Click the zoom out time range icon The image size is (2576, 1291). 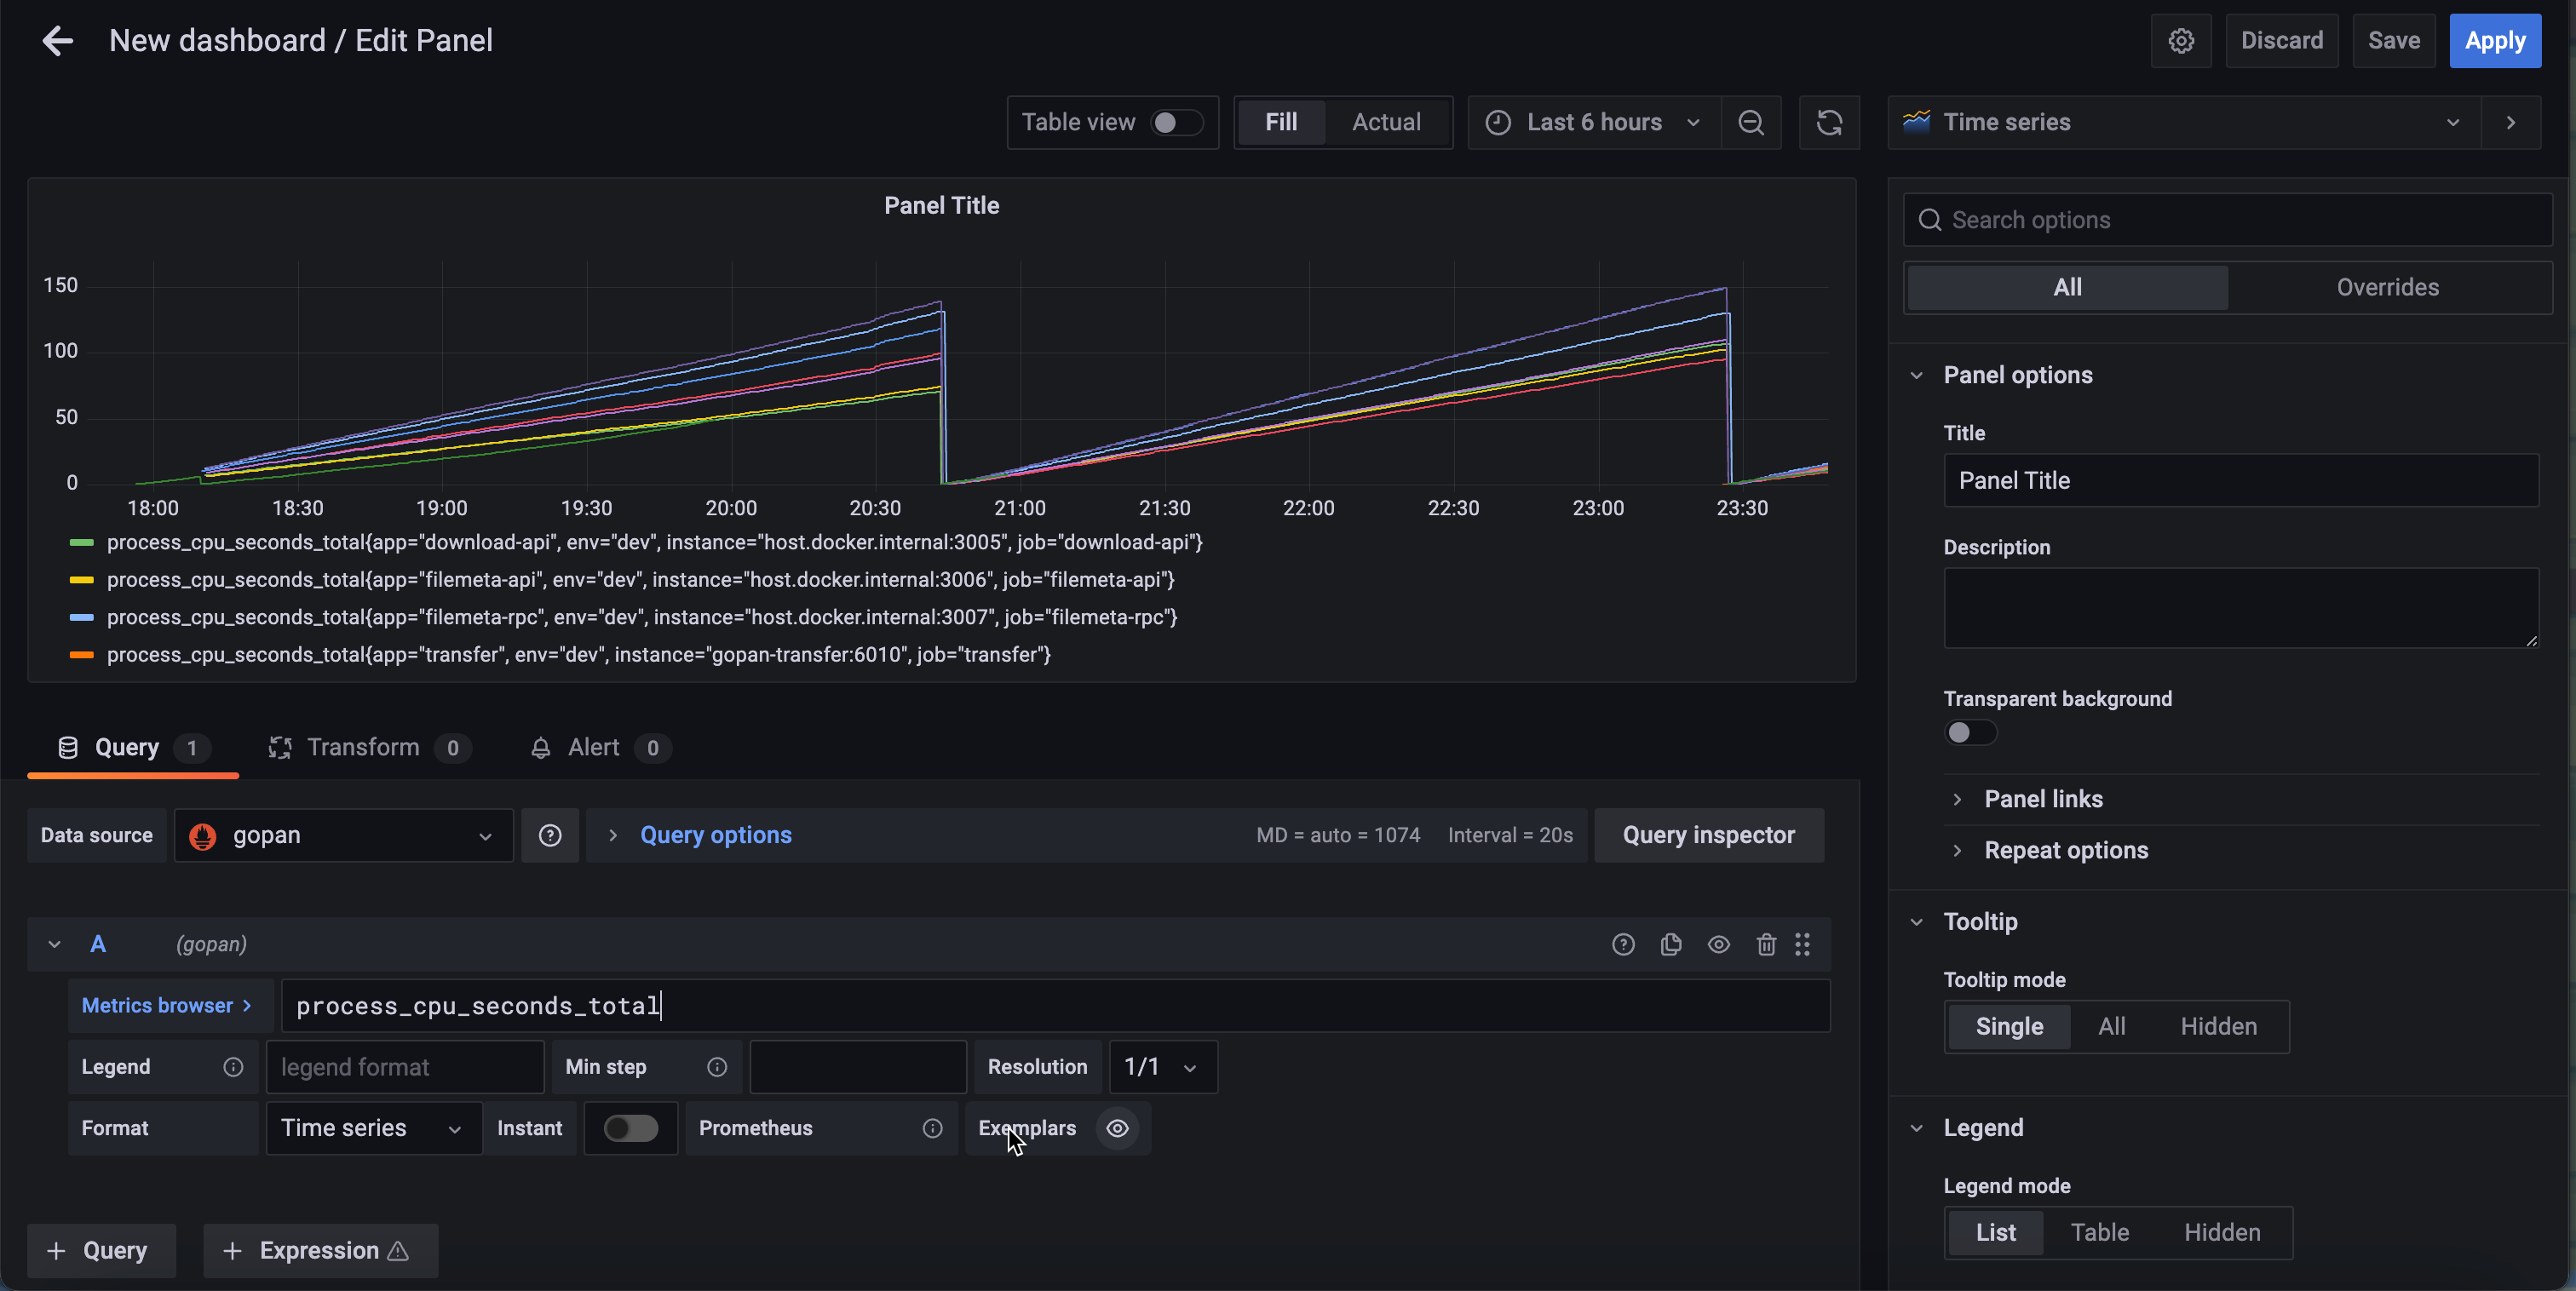tap(1750, 122)
